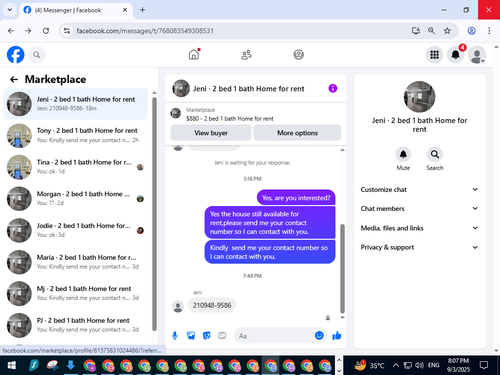Open the account profile avatar menu
Screen dimensions: 500x375
(x=477, y=55)
